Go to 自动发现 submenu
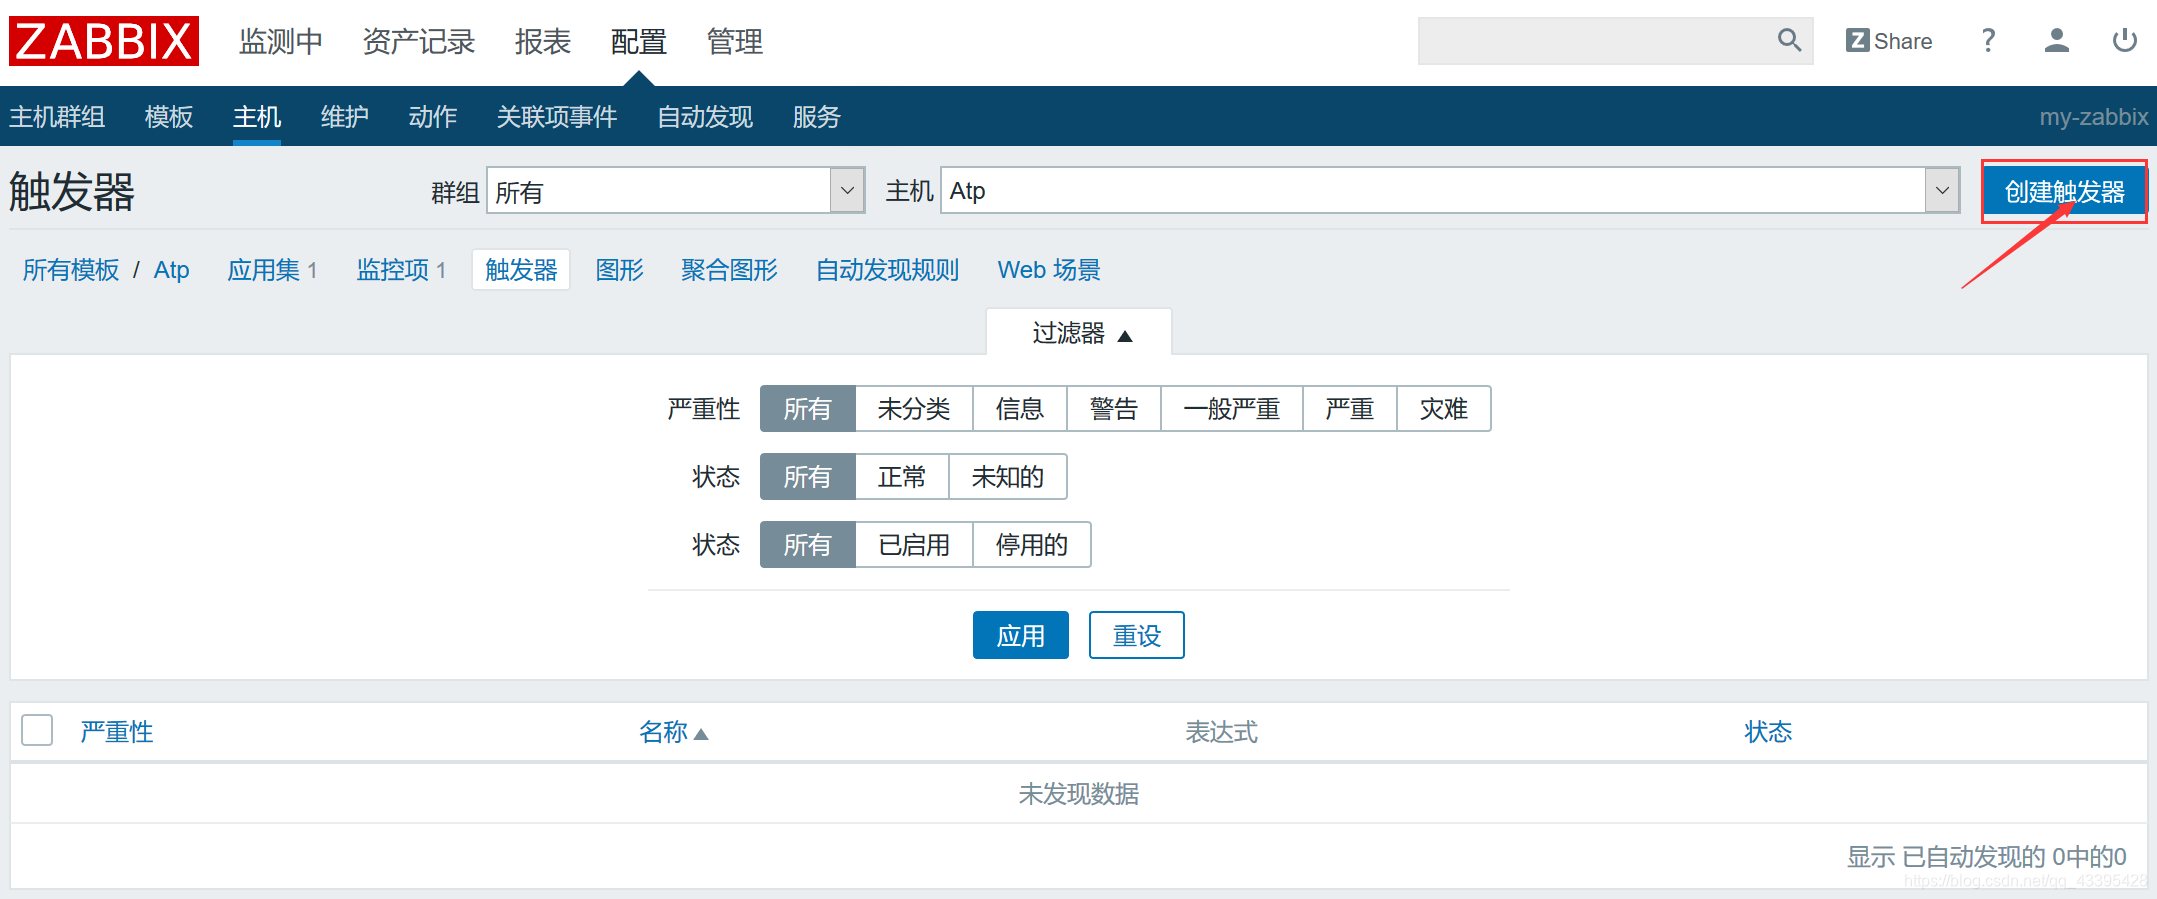Viewport: 2157px width, 899px height. point(705,117)
